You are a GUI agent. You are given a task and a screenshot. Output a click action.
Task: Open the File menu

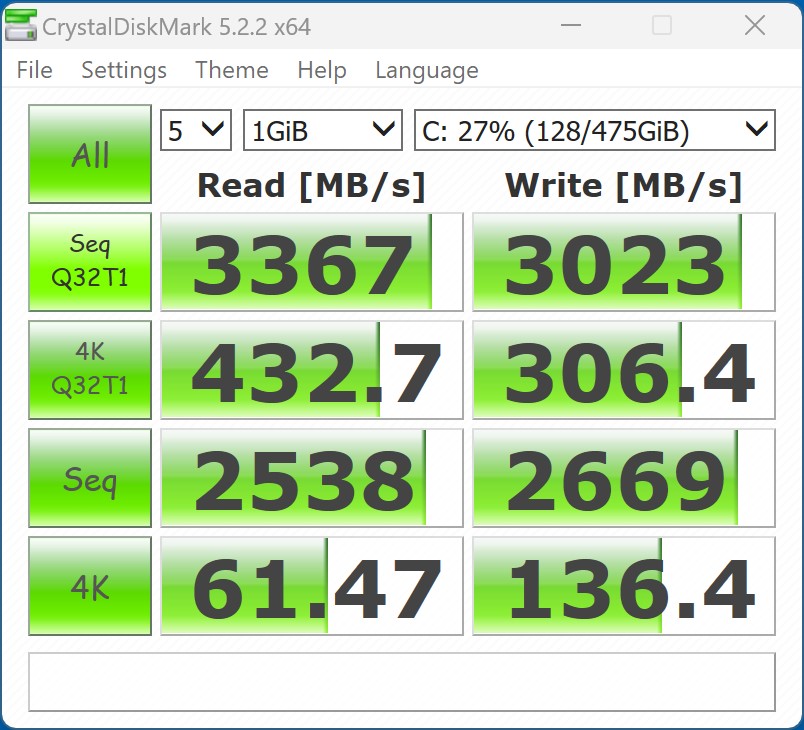tap(34, 70)
